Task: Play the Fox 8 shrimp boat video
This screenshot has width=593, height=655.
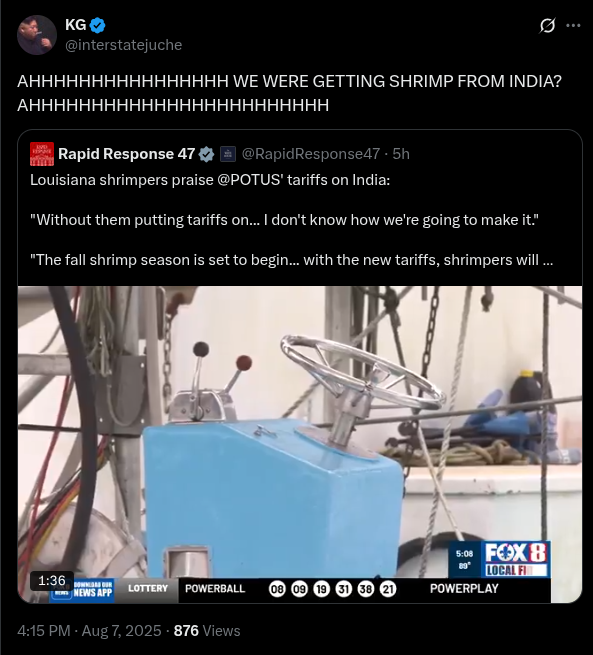Action: 300,444
